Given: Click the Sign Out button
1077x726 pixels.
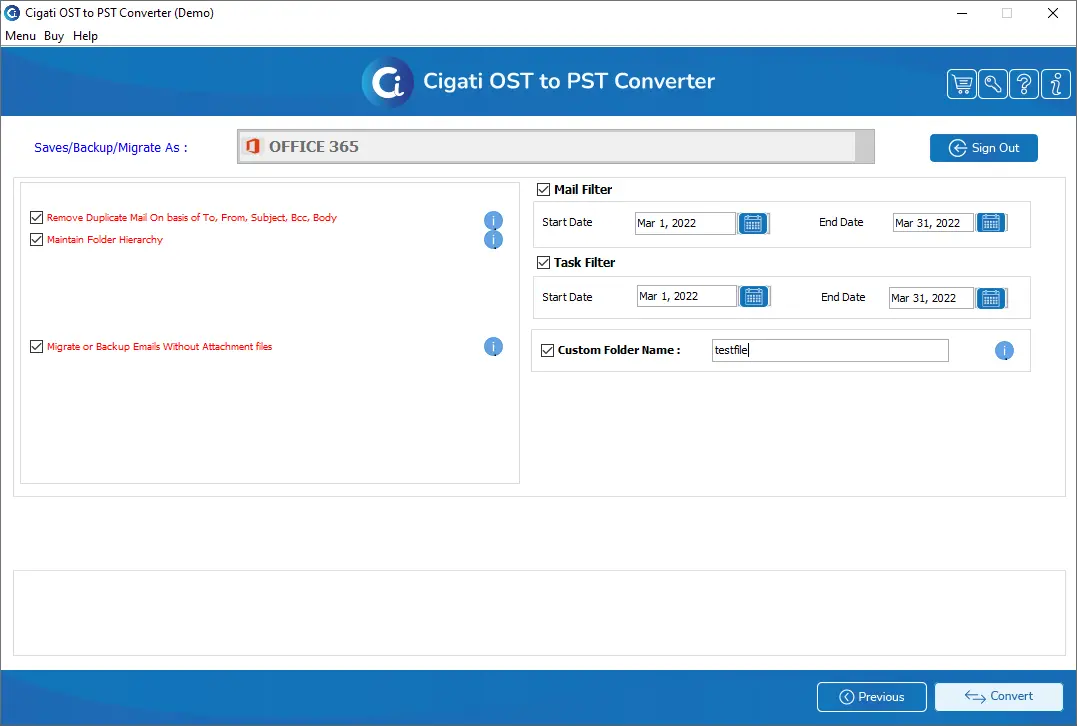Looking at the screenshot, I should click(984, 148).
